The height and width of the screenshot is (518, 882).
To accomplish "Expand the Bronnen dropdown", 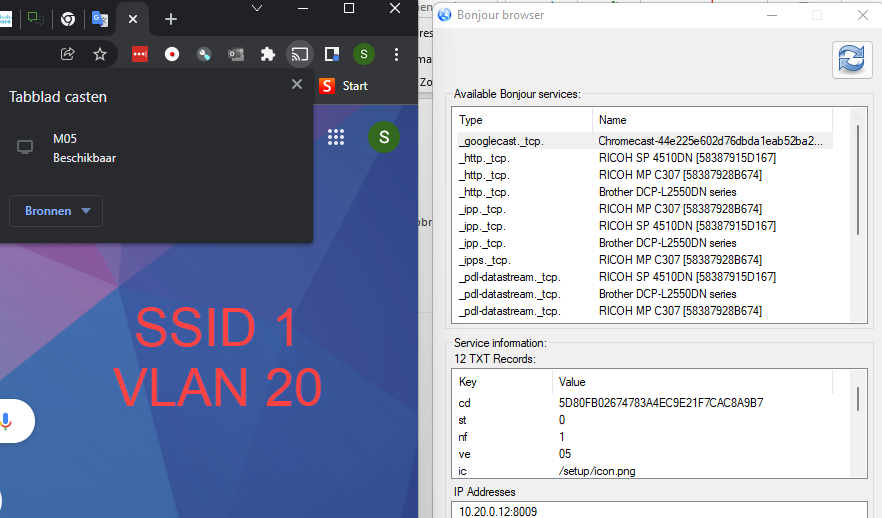I will click(56, 211).
